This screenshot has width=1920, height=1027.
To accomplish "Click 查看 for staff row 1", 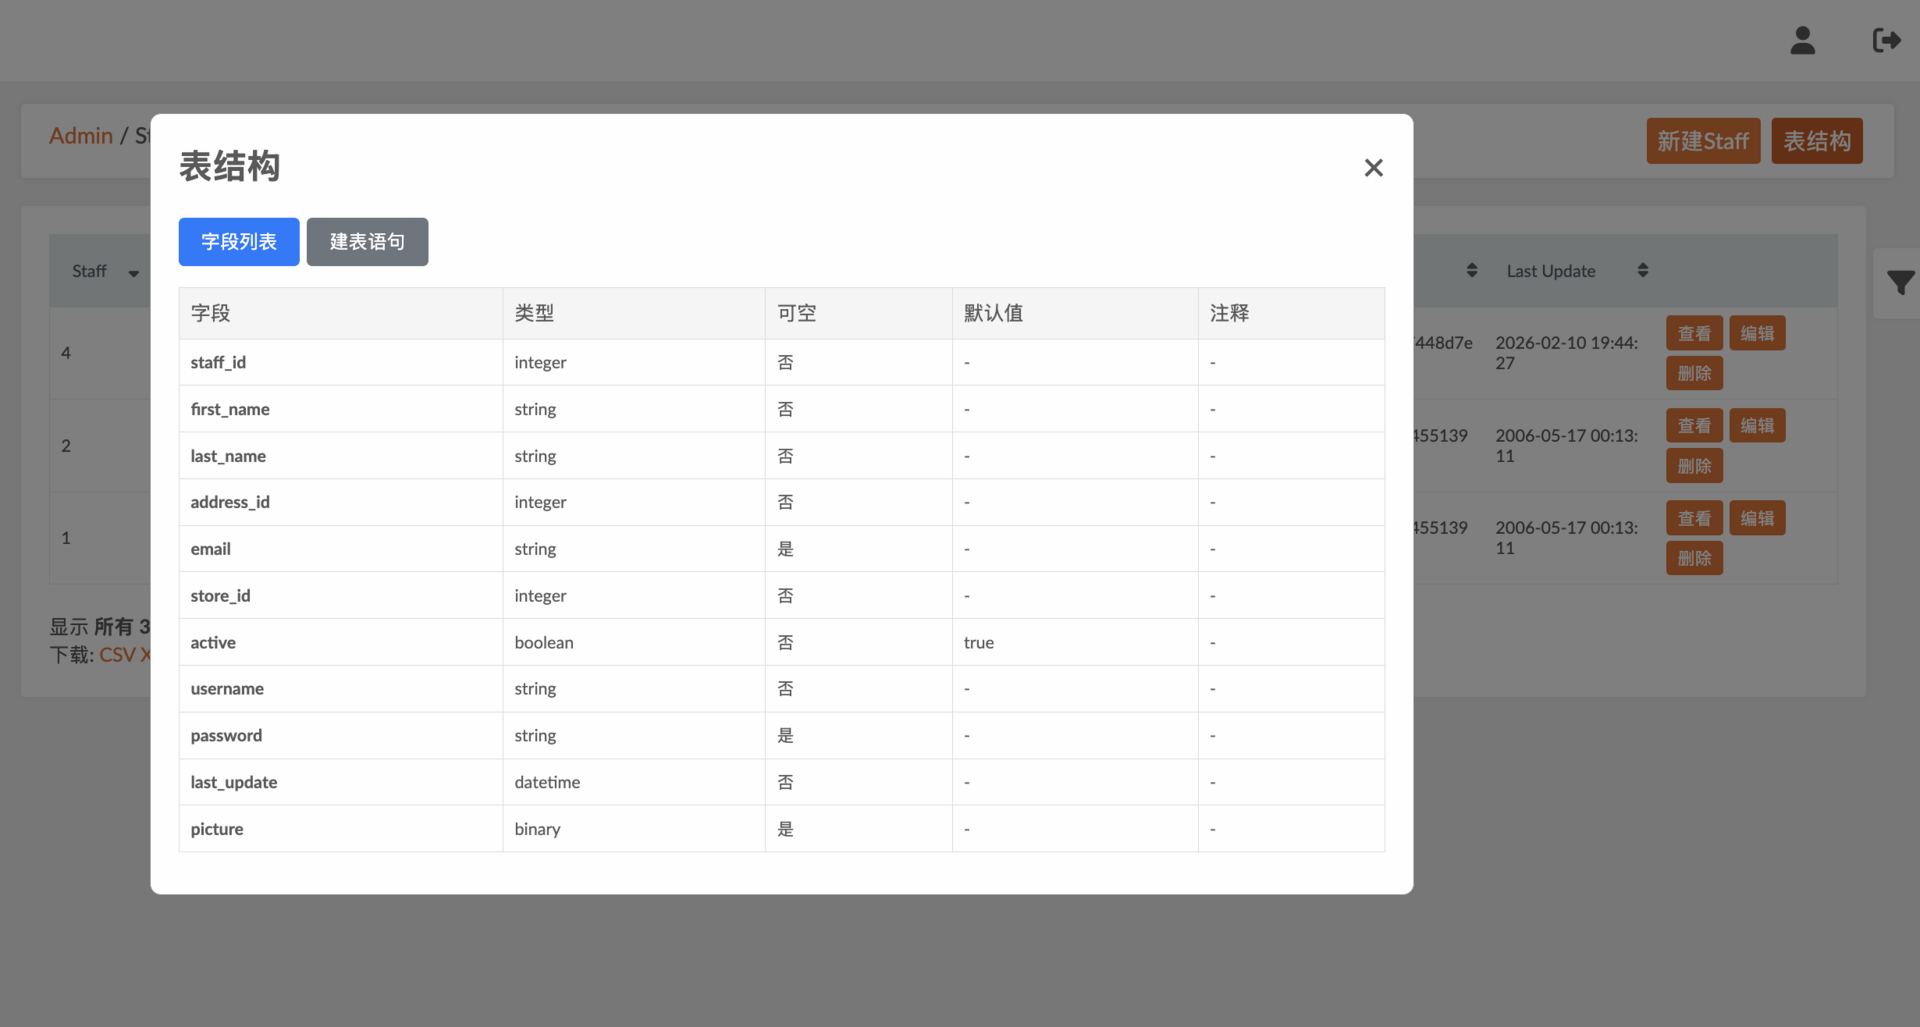I will (x=1694, y=519).
